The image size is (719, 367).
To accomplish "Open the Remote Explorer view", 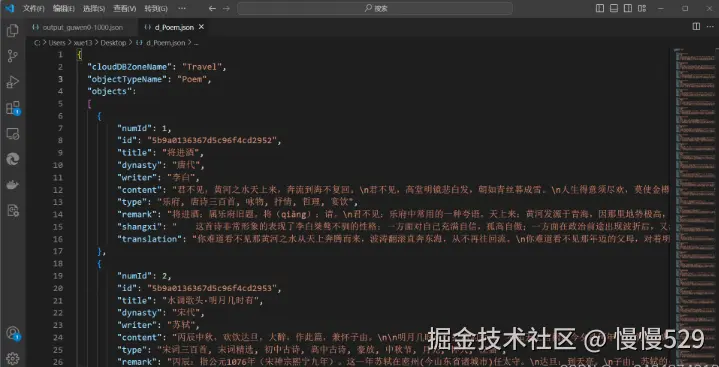I will [x=12, y=134].
